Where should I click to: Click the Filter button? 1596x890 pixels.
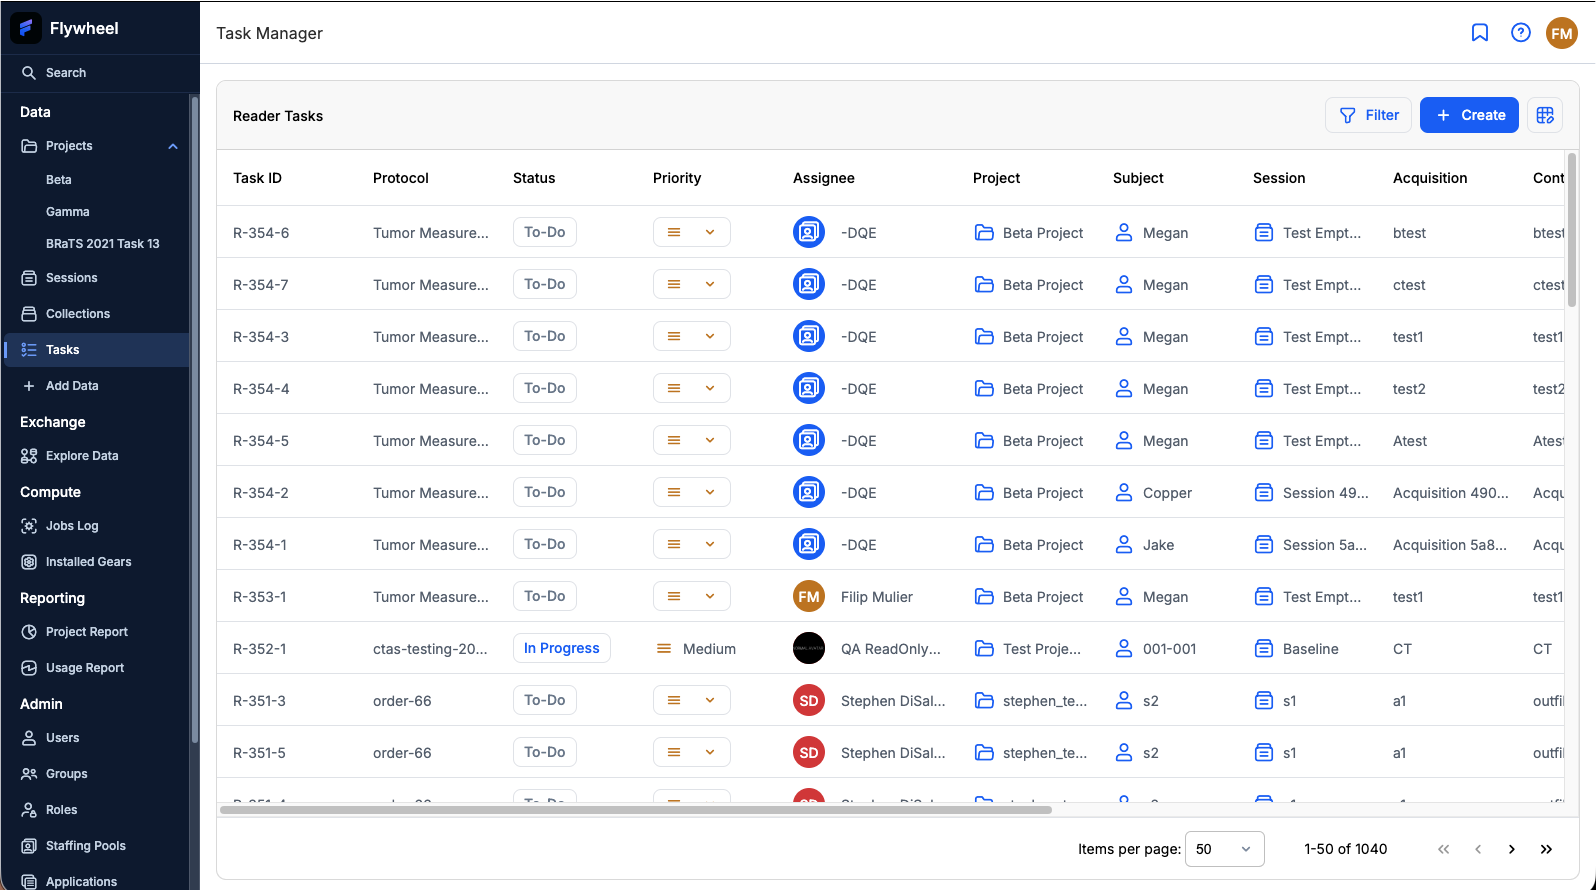[x=1368, y=115]
